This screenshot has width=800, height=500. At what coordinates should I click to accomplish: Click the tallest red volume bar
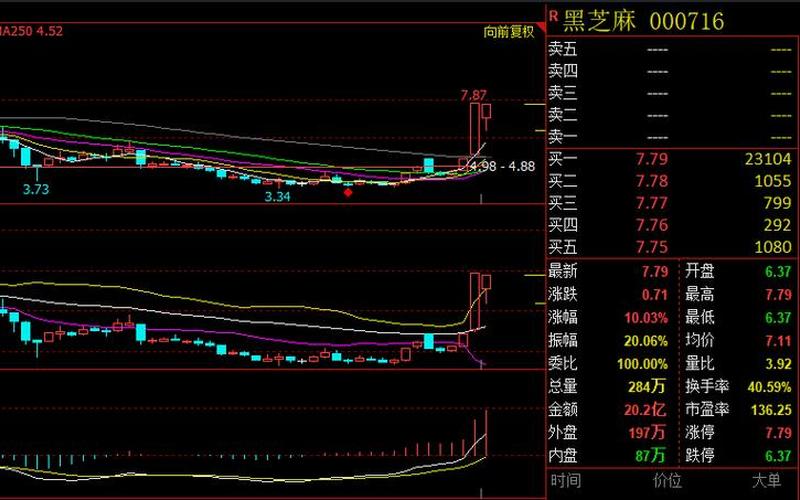point(486,433)
